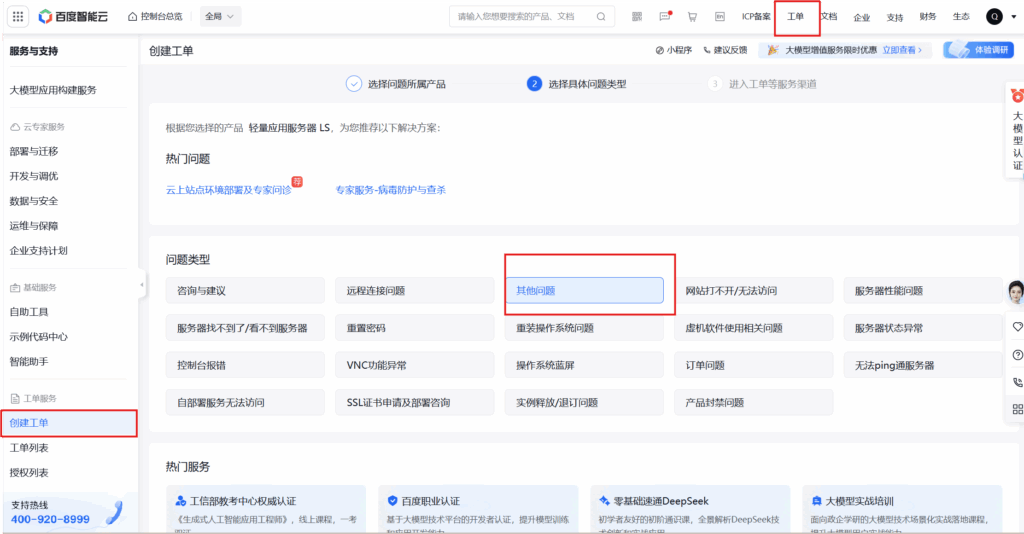Select 产品封禁问题 problem type
1024x534 pixels.
click(x=754, y=402)
